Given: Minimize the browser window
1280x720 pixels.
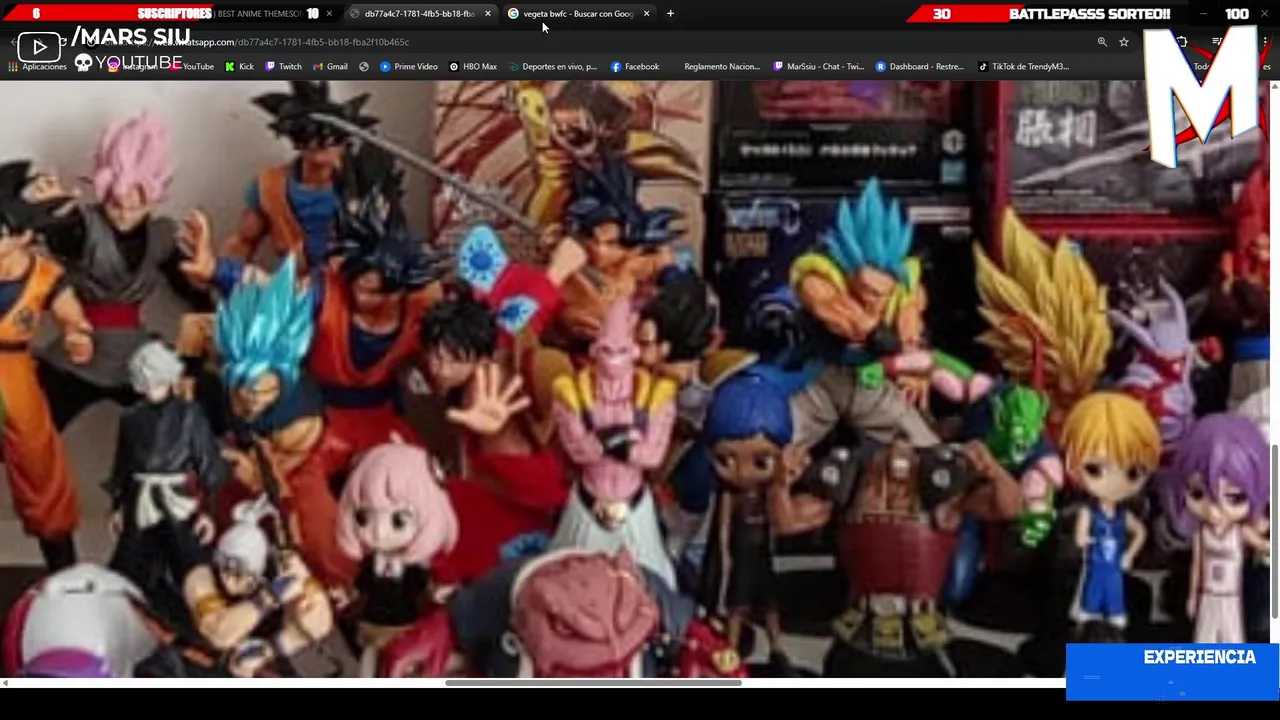Looking at the screenshot, I should coord(1203,14).
